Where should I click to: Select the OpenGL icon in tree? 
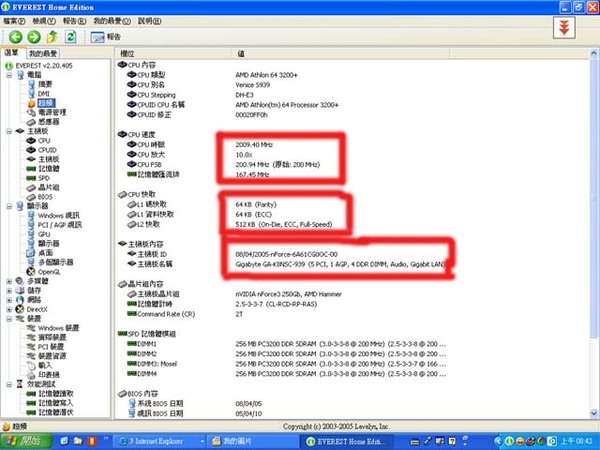pos(31,272)
